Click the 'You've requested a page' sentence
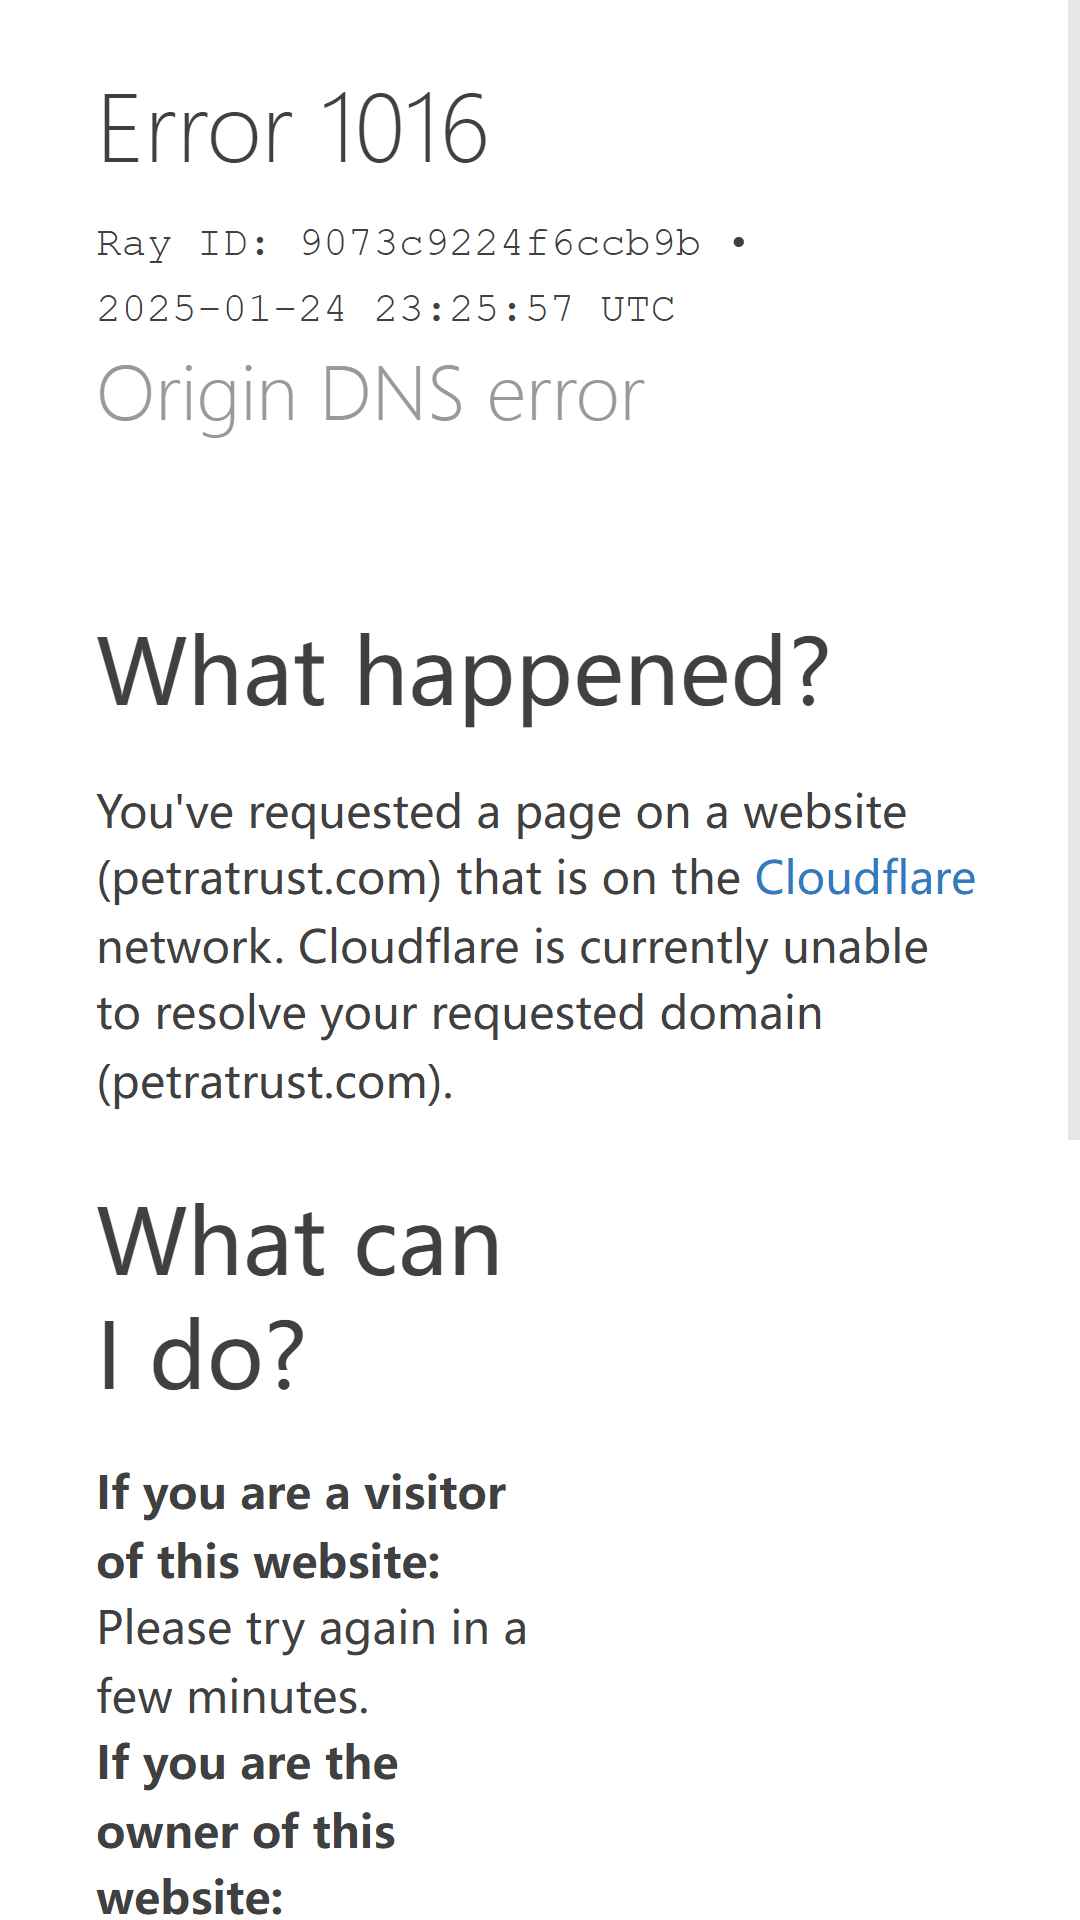 tap(502, 812)
